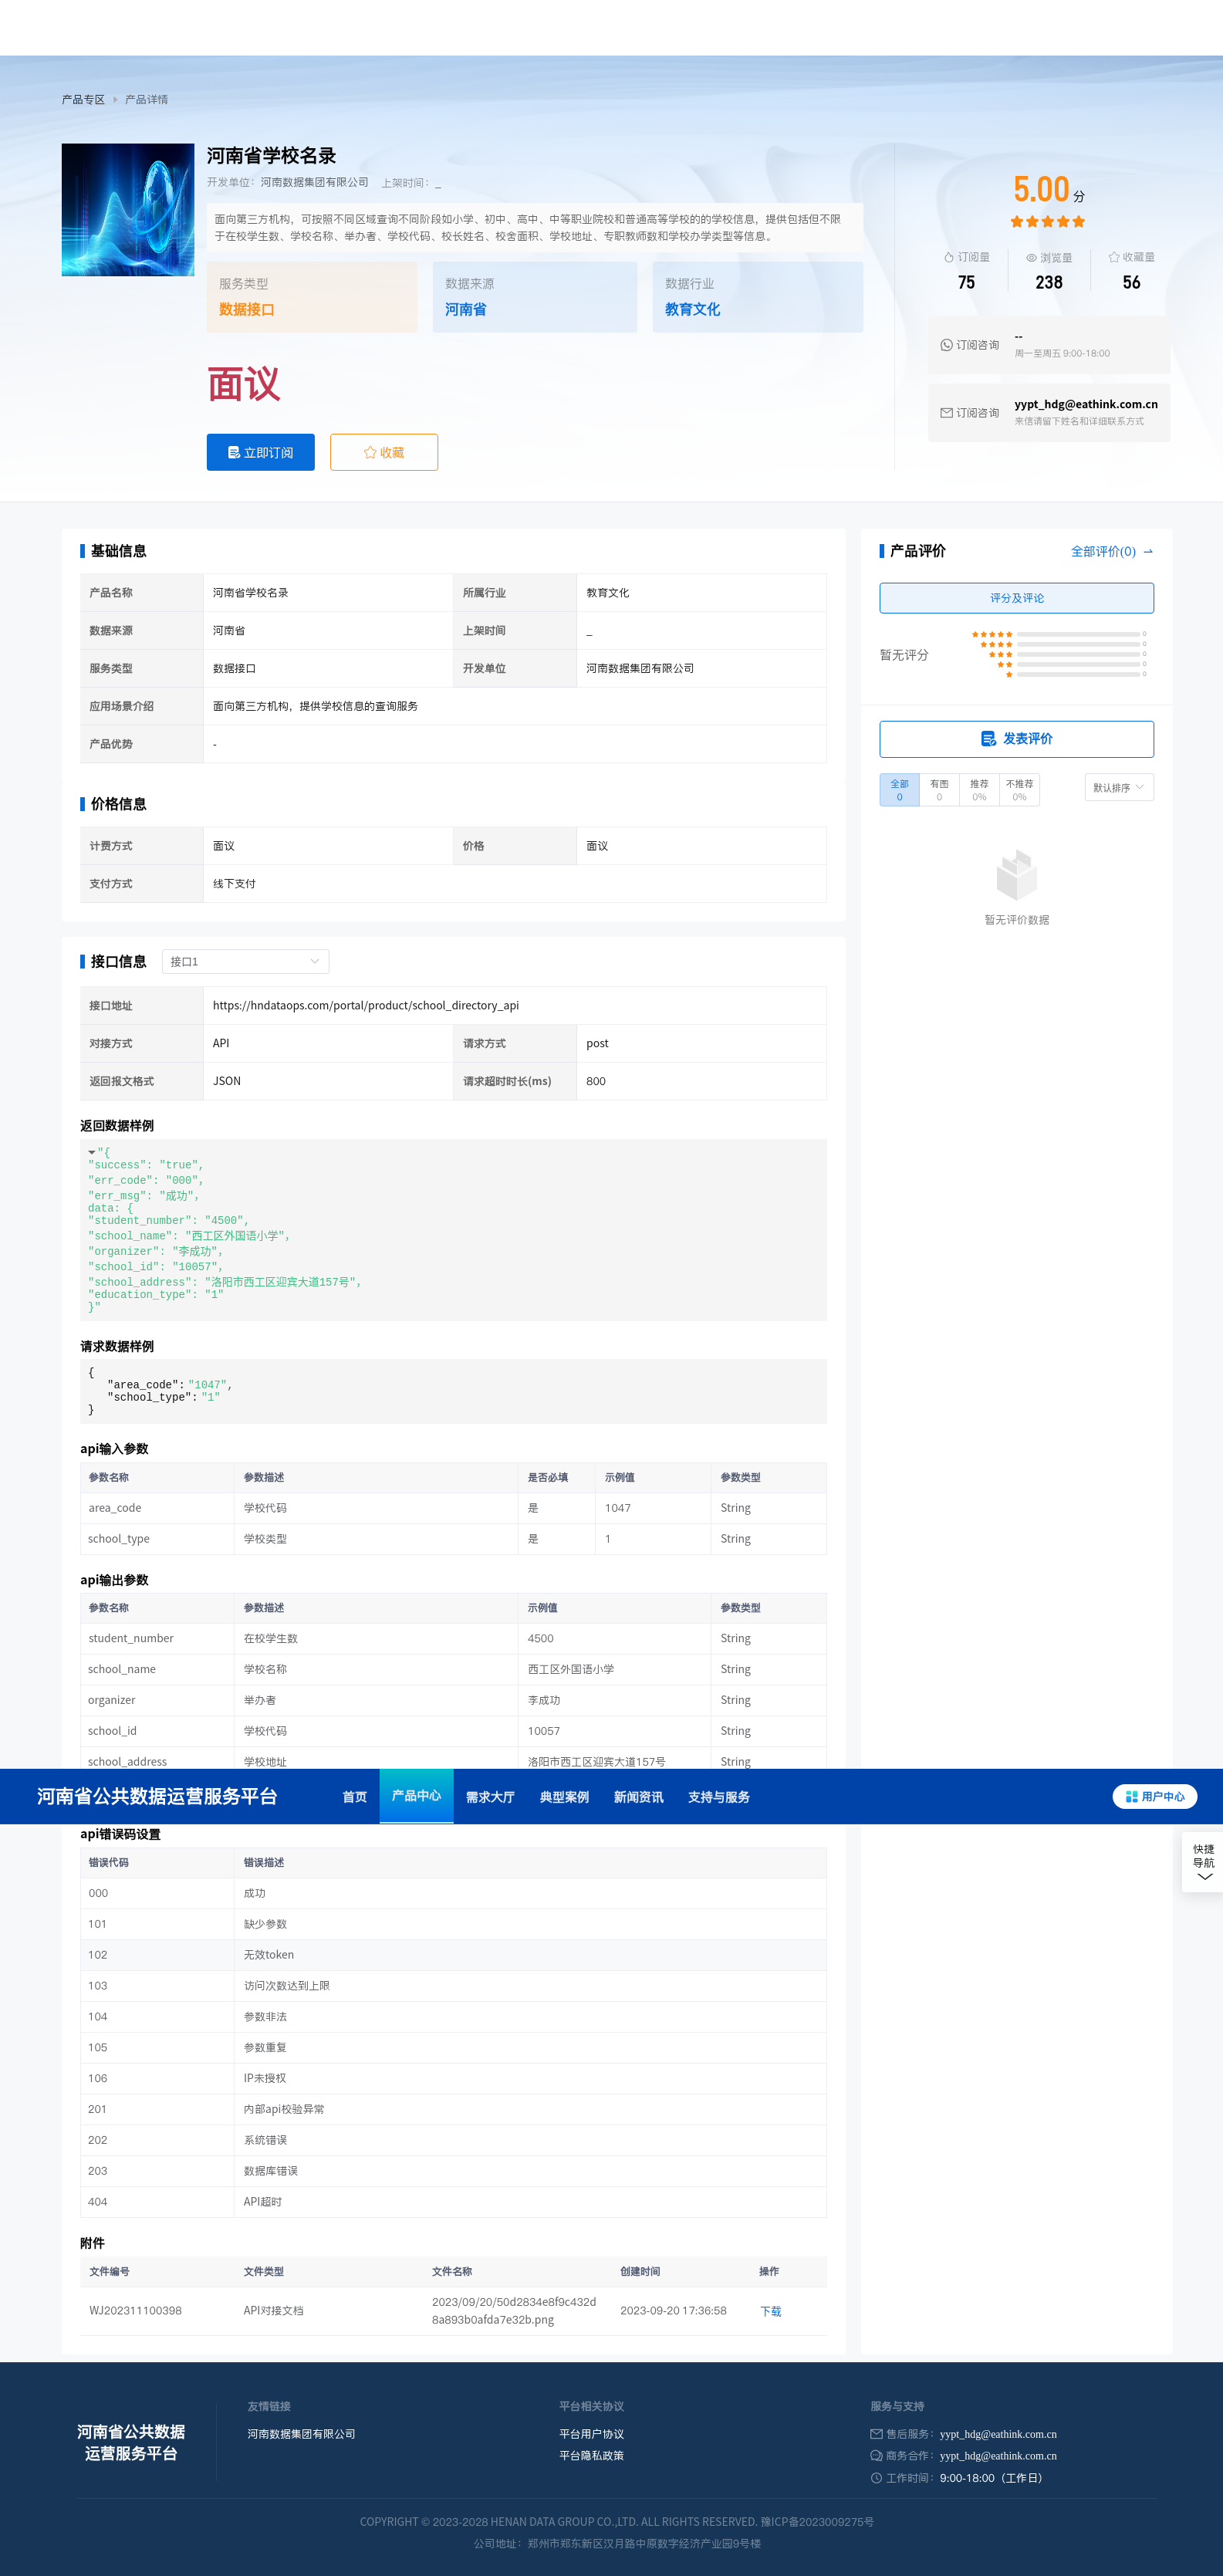The height and width of the screenshot is (2576, 1223).
Task: Click the 5.00 score star row
Action: click(1047, 222)
